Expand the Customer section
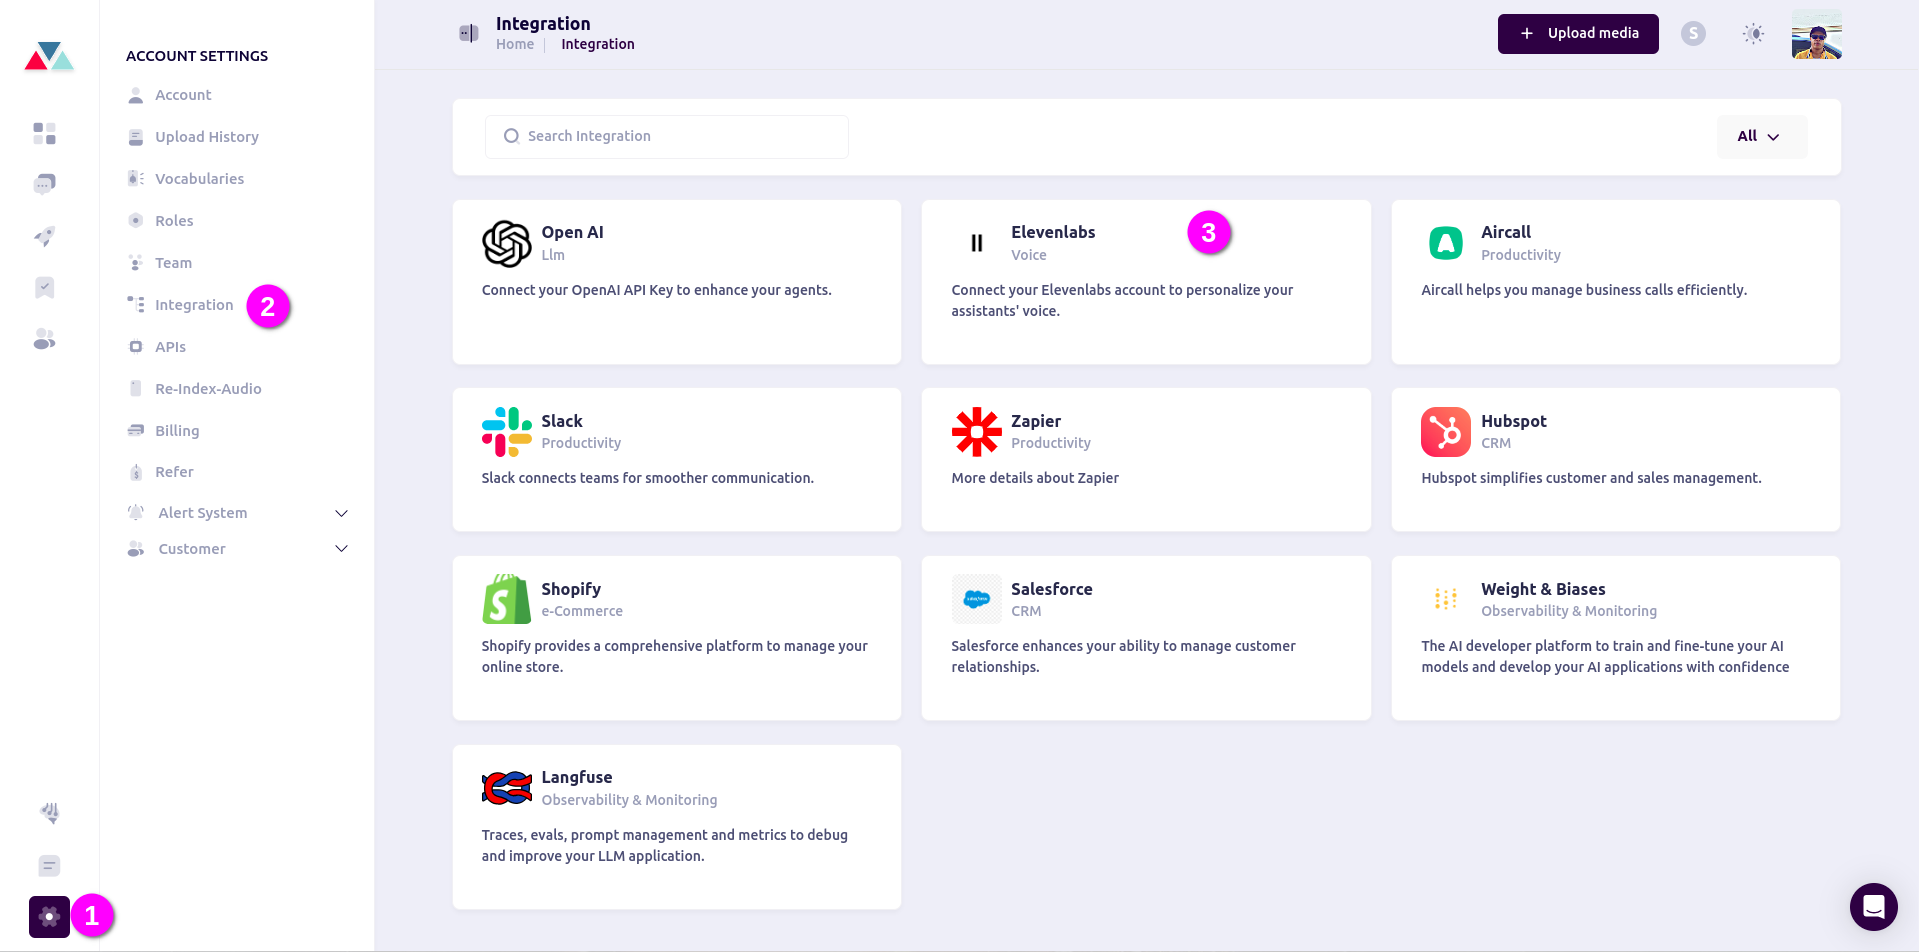The width and height of the screenshot is (1919, 952). coord(238,549)
